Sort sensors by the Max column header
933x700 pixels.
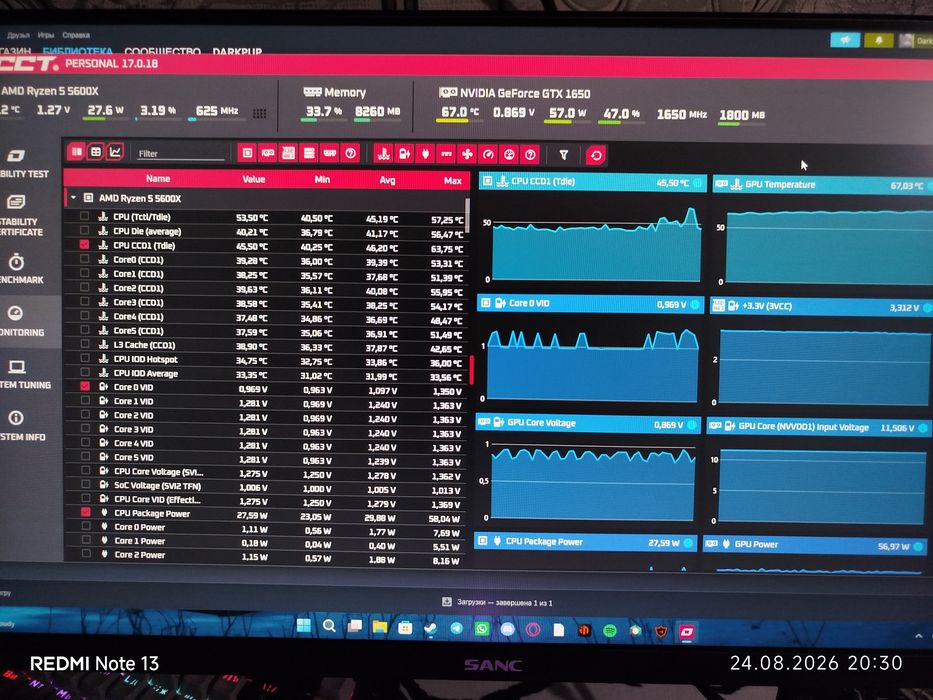[x=452, y=180]
